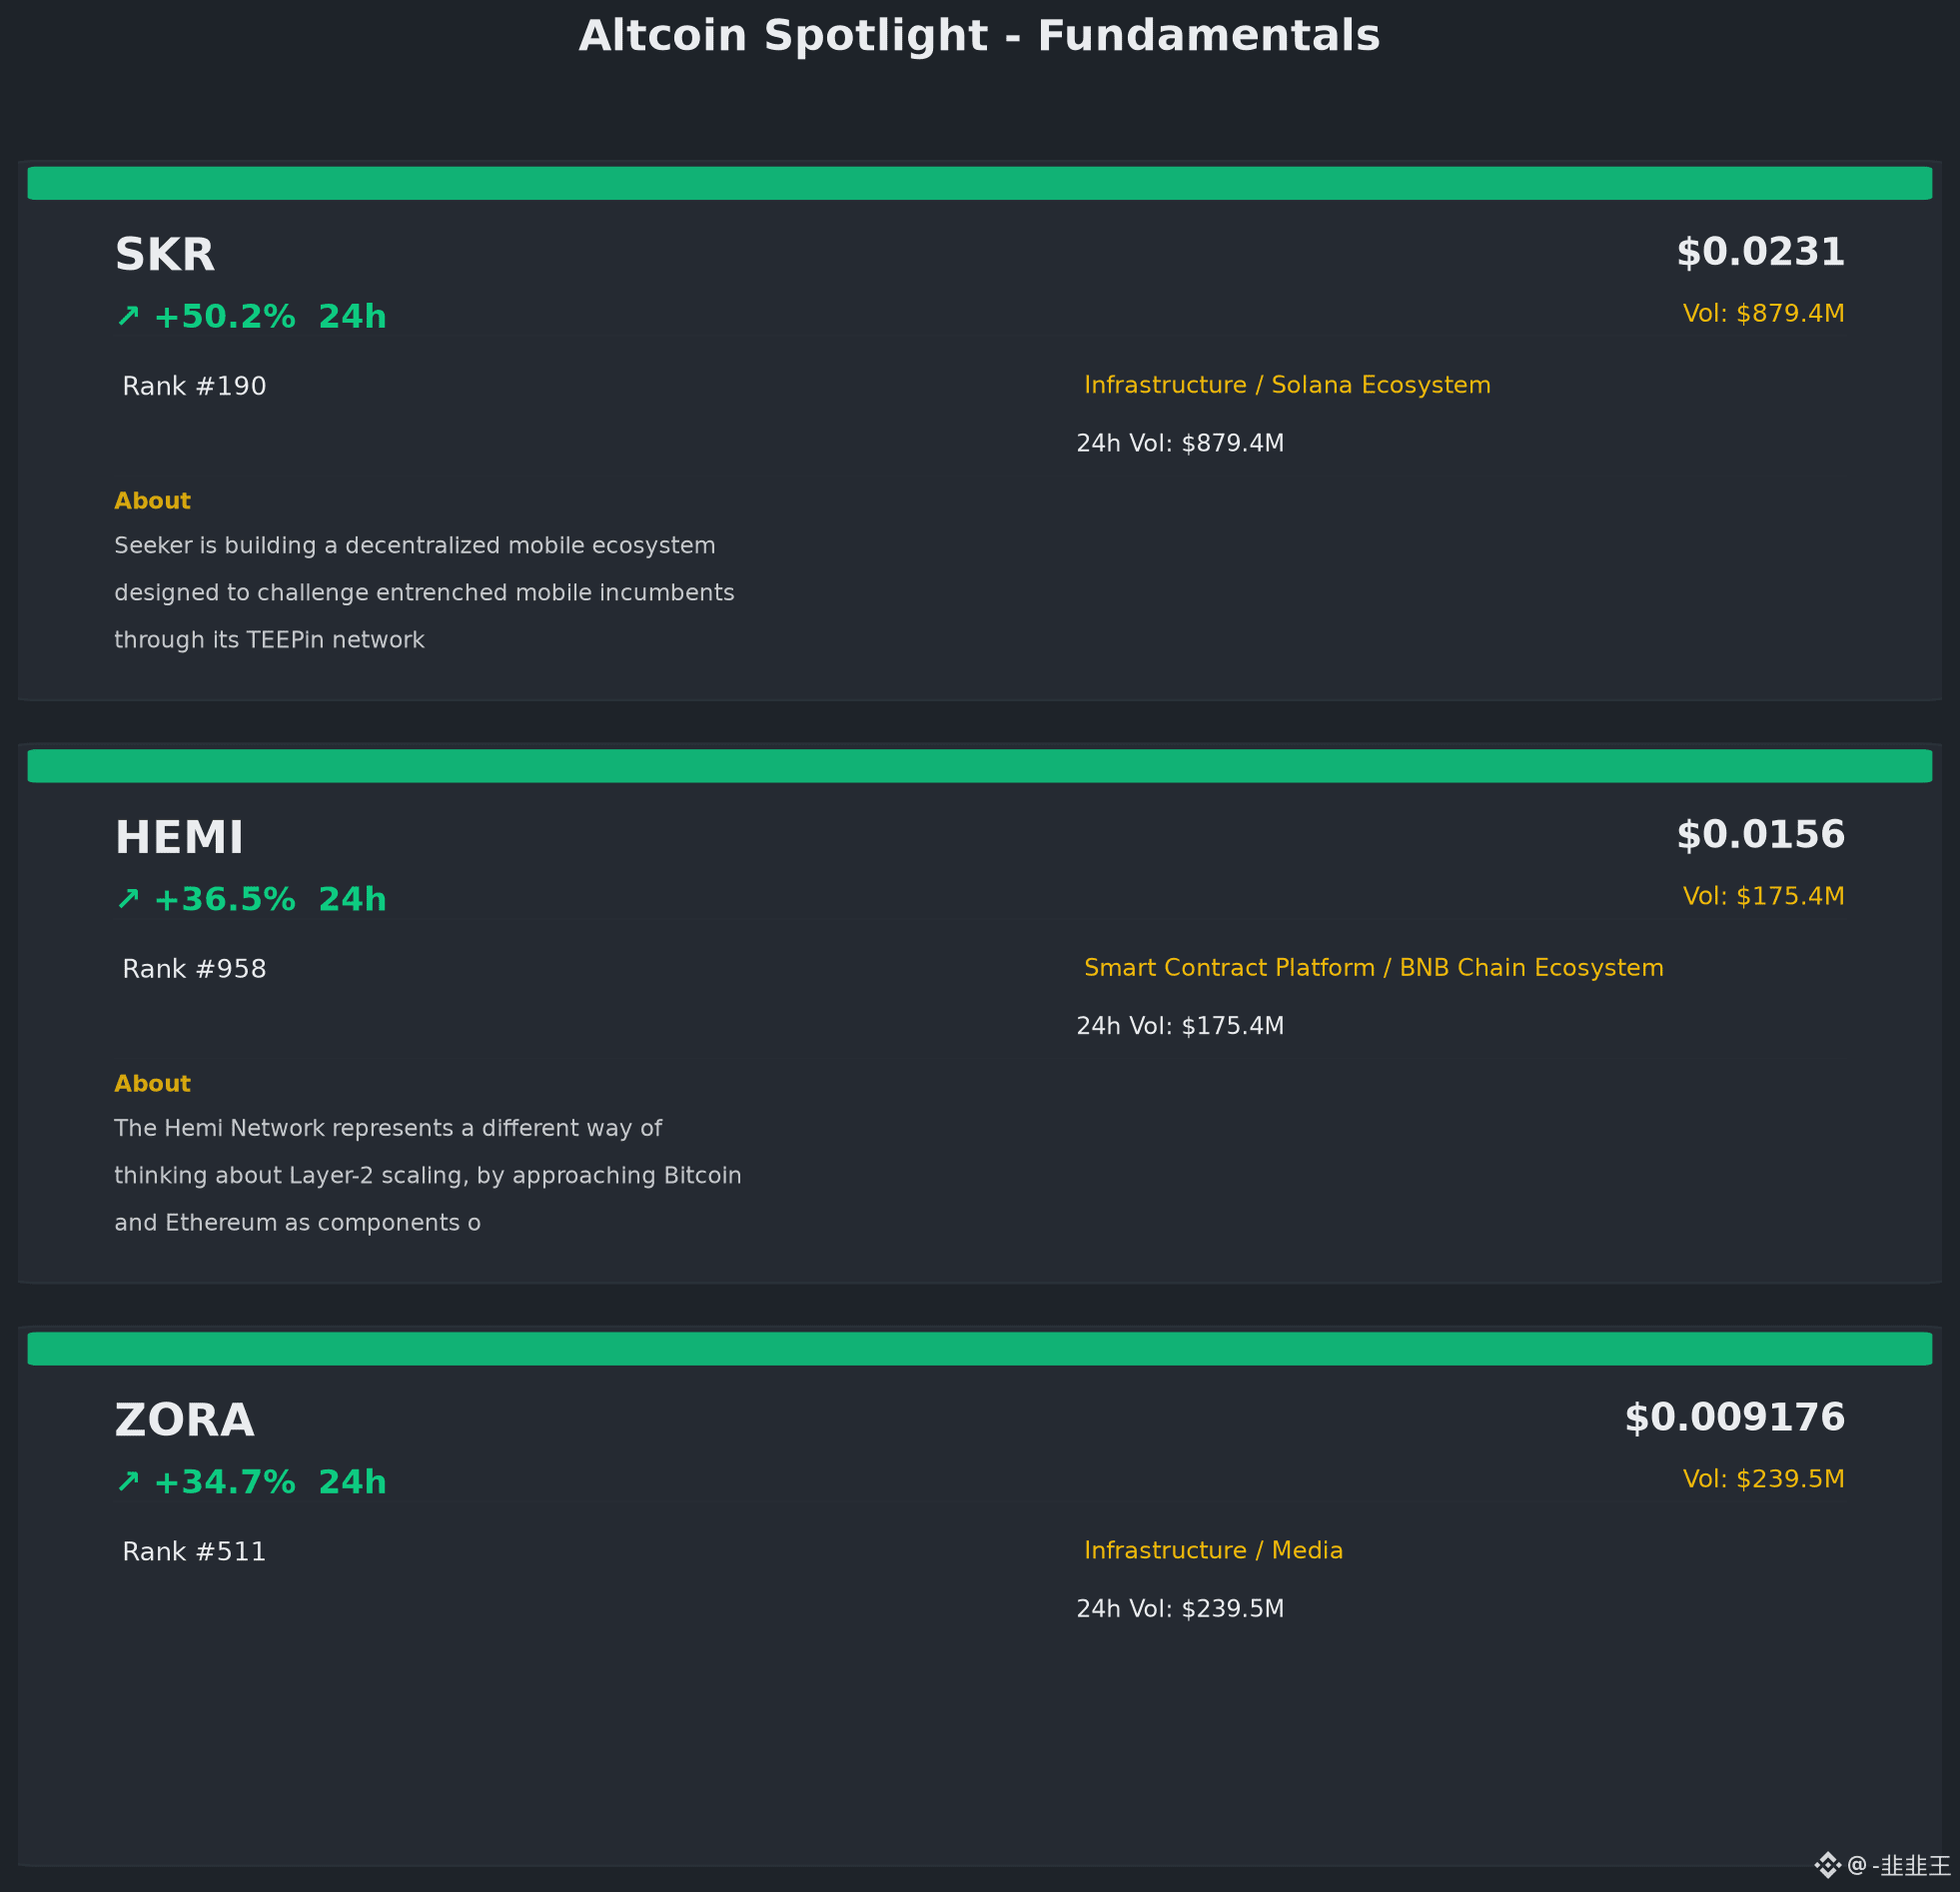Open the Infrastructure / Media category tag
Screen dimensions: 1960x1892
click(1213, 1551)
